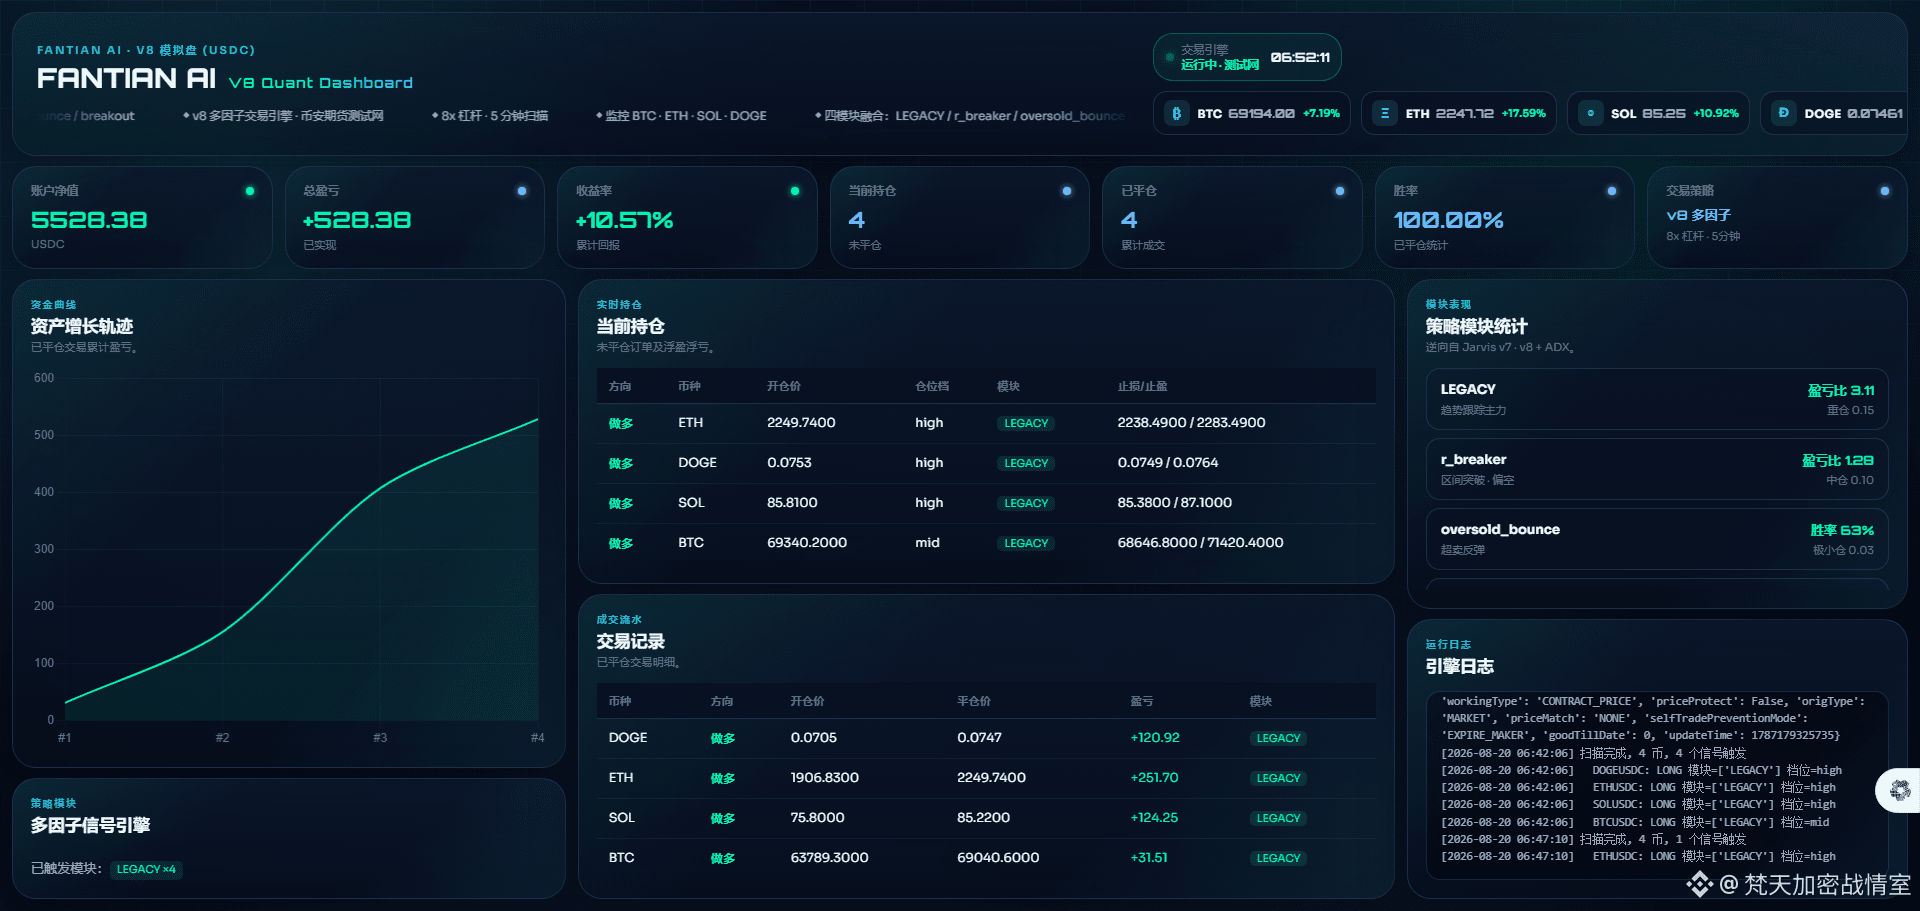Click LEGACY badge in the DOGE trade record
The width and height of the screenshot is (1920, 911).
1278,739
